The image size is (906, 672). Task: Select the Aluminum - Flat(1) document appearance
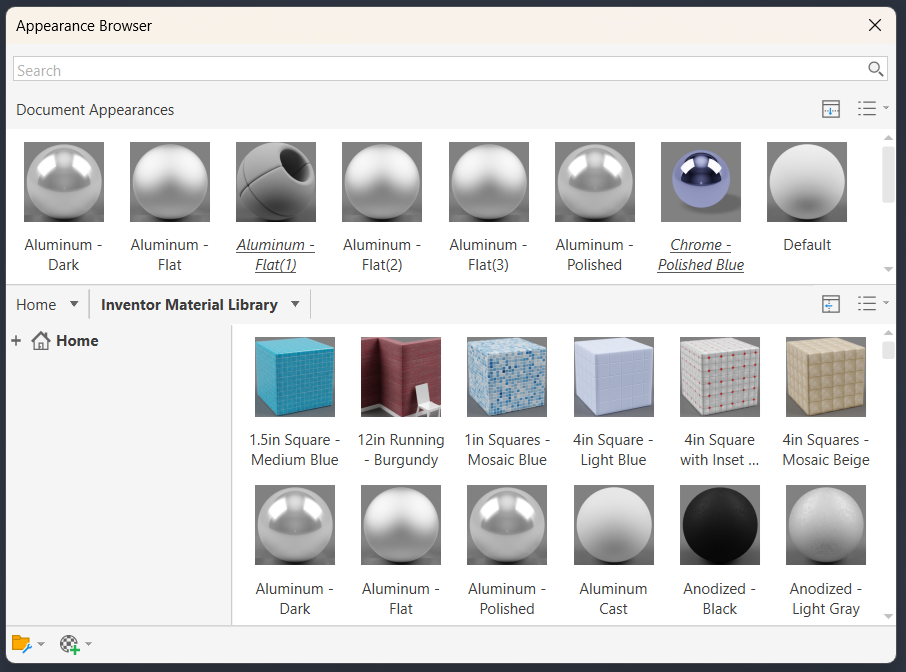(276, 182)
